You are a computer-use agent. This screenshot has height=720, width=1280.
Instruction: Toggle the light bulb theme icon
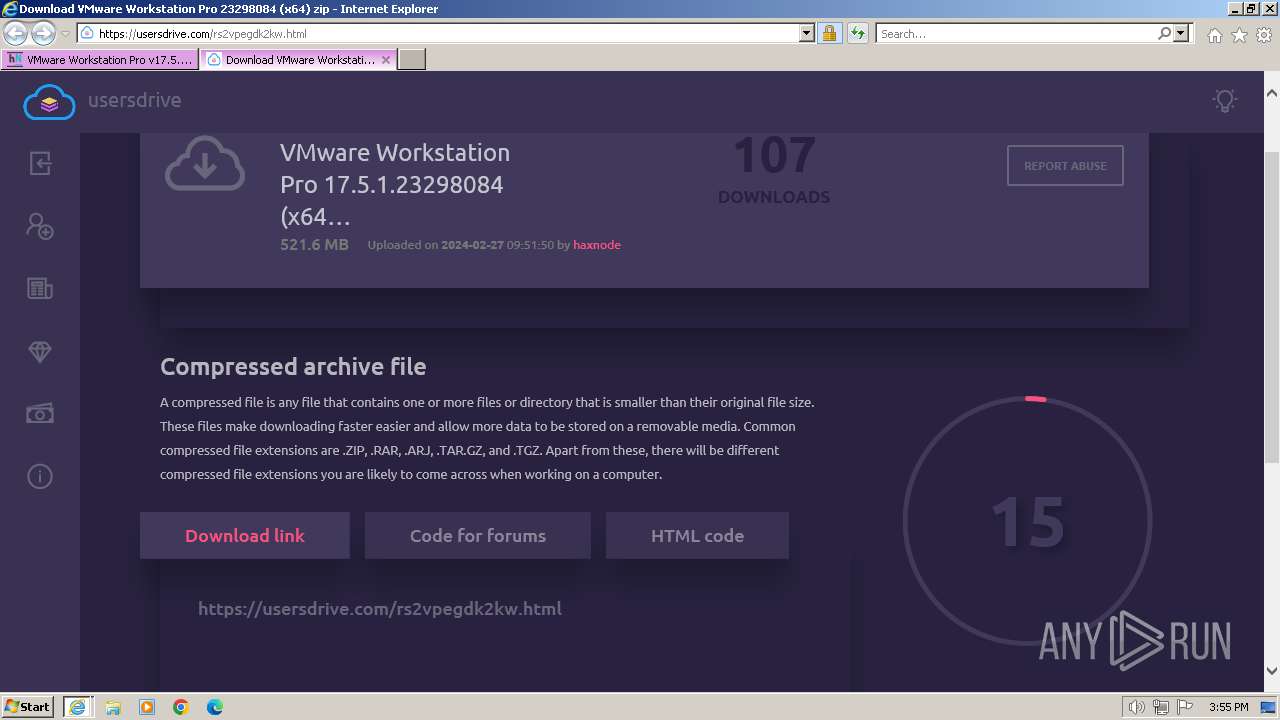click(1225, 100)
